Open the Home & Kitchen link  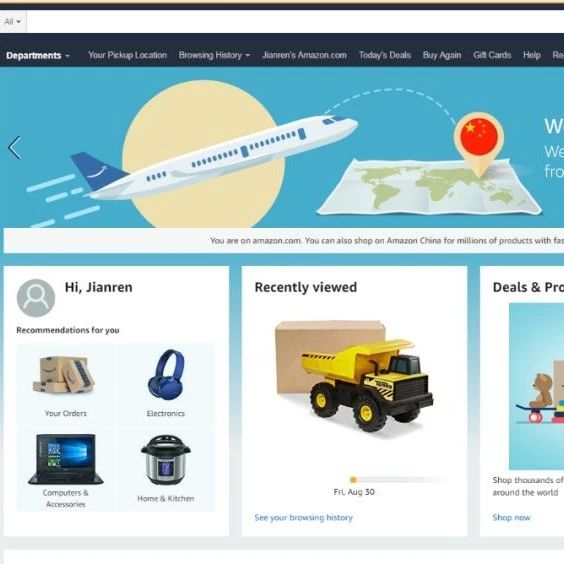(165, 499)
